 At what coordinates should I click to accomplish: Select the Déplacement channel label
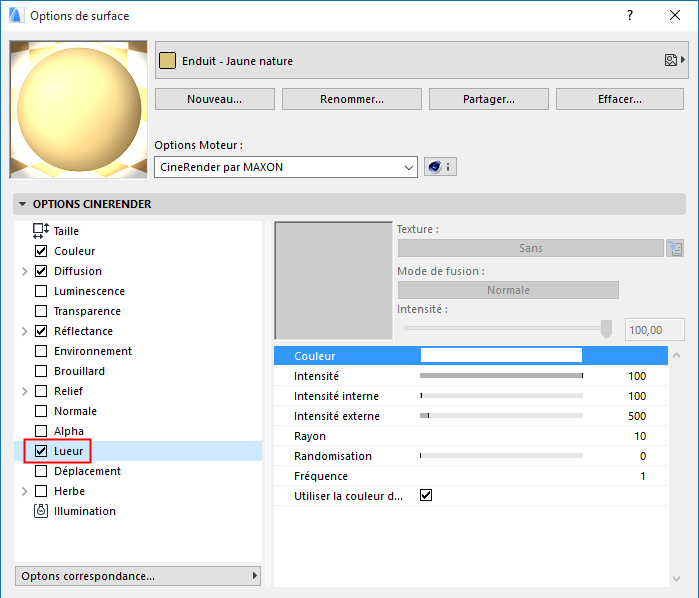87,471
